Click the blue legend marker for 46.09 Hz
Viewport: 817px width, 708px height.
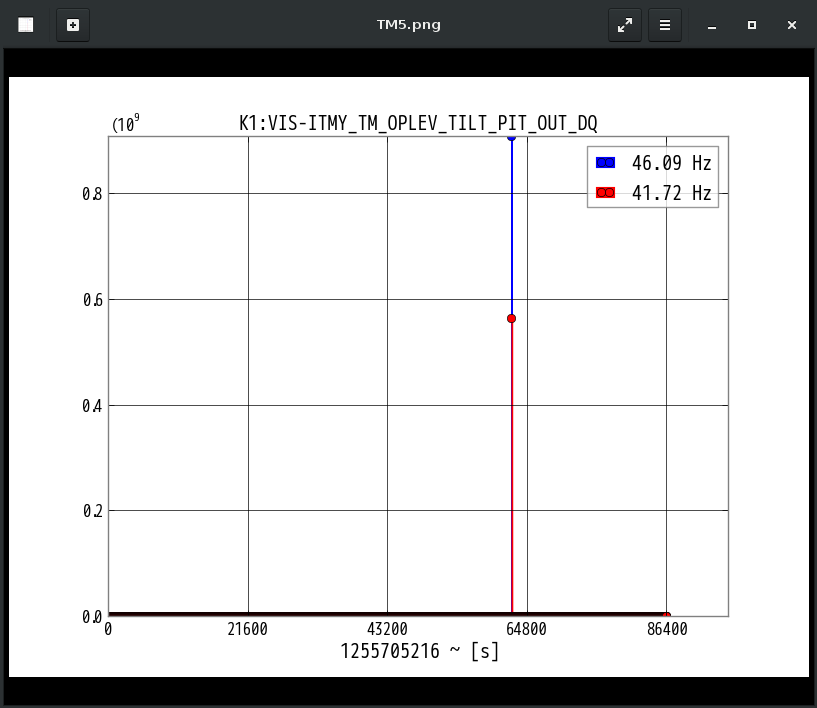click(x=605, y=163)
